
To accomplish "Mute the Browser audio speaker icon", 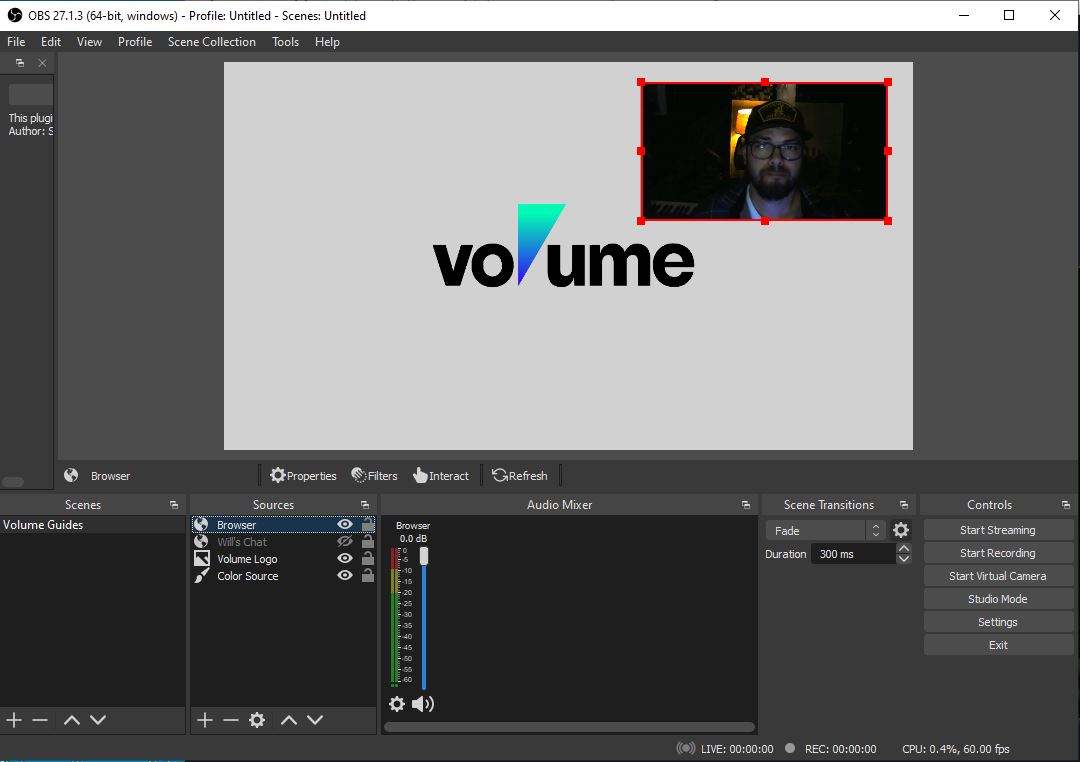I will tap(422, 703).
